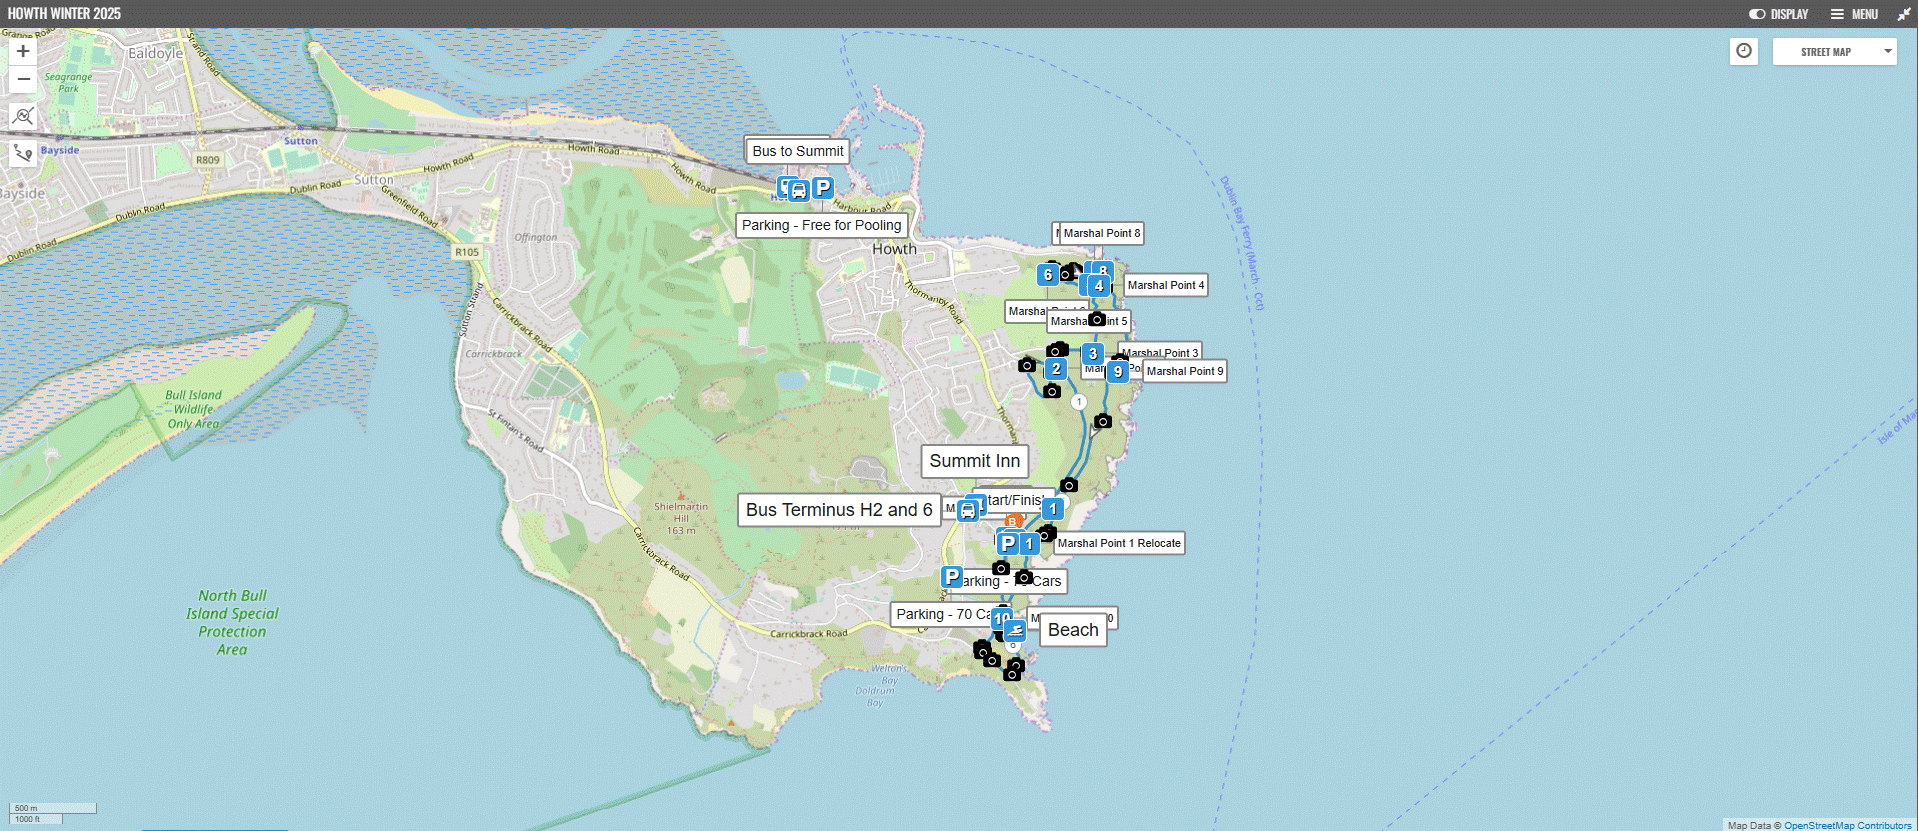Open the Street Map layer dropdown
The image size is (1918, 831).
1834,51
